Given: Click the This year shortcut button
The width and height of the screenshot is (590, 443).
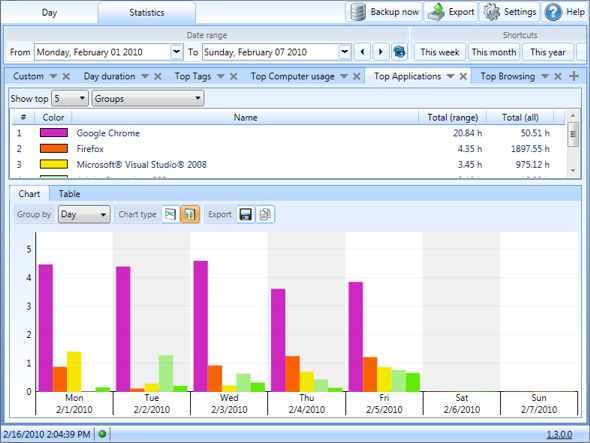Looking at the screenshot, I should coord(548,52).
